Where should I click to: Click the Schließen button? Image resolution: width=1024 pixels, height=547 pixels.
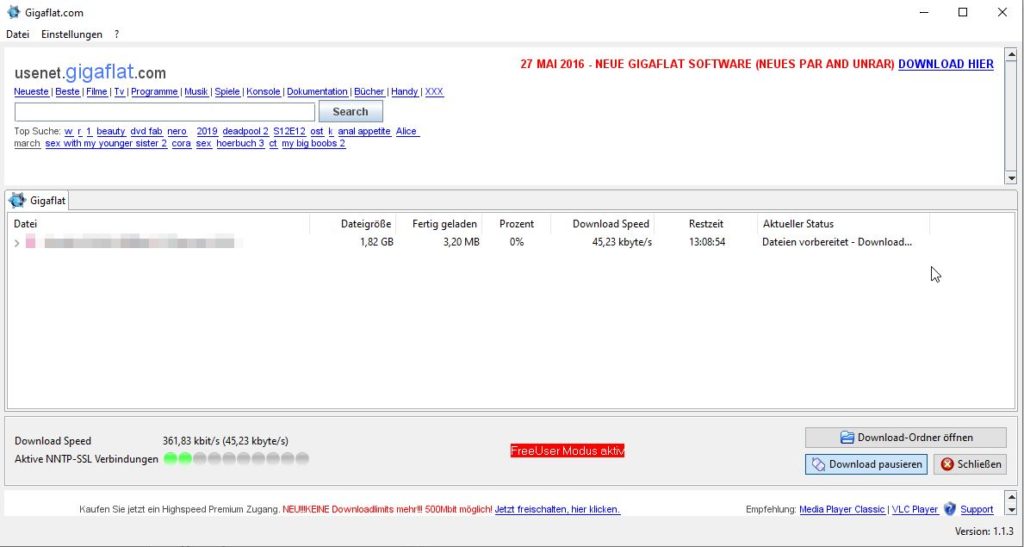coord(970,464)
